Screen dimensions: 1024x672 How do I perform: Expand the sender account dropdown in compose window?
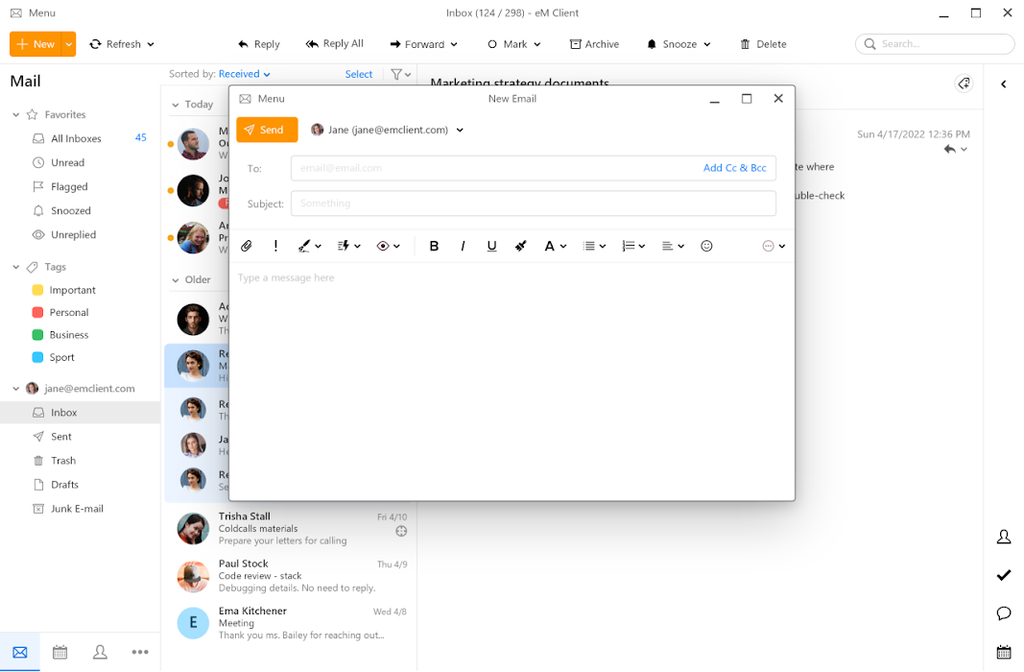tap(459, 129)
